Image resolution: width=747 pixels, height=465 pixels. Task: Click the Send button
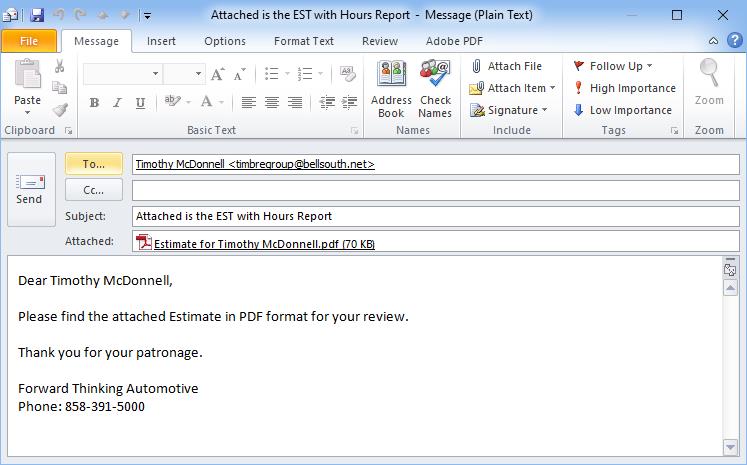pos(29,187)
